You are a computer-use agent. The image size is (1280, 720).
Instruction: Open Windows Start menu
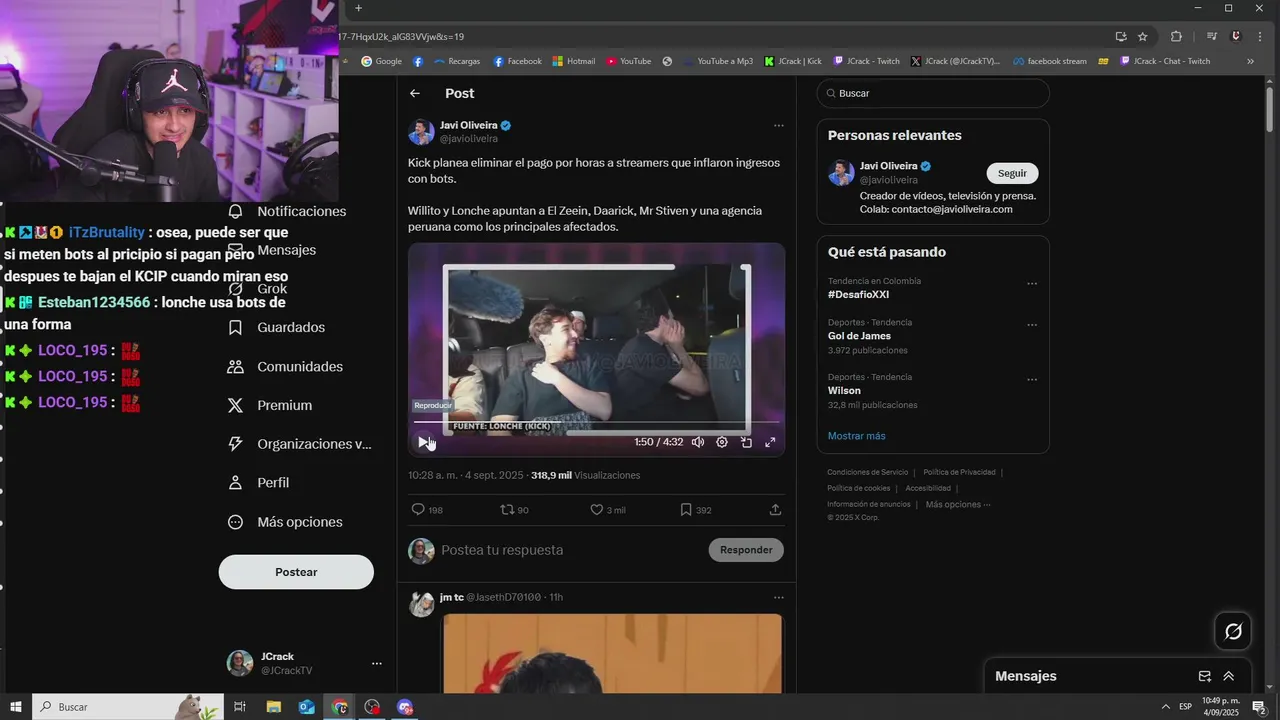[15, 707]
